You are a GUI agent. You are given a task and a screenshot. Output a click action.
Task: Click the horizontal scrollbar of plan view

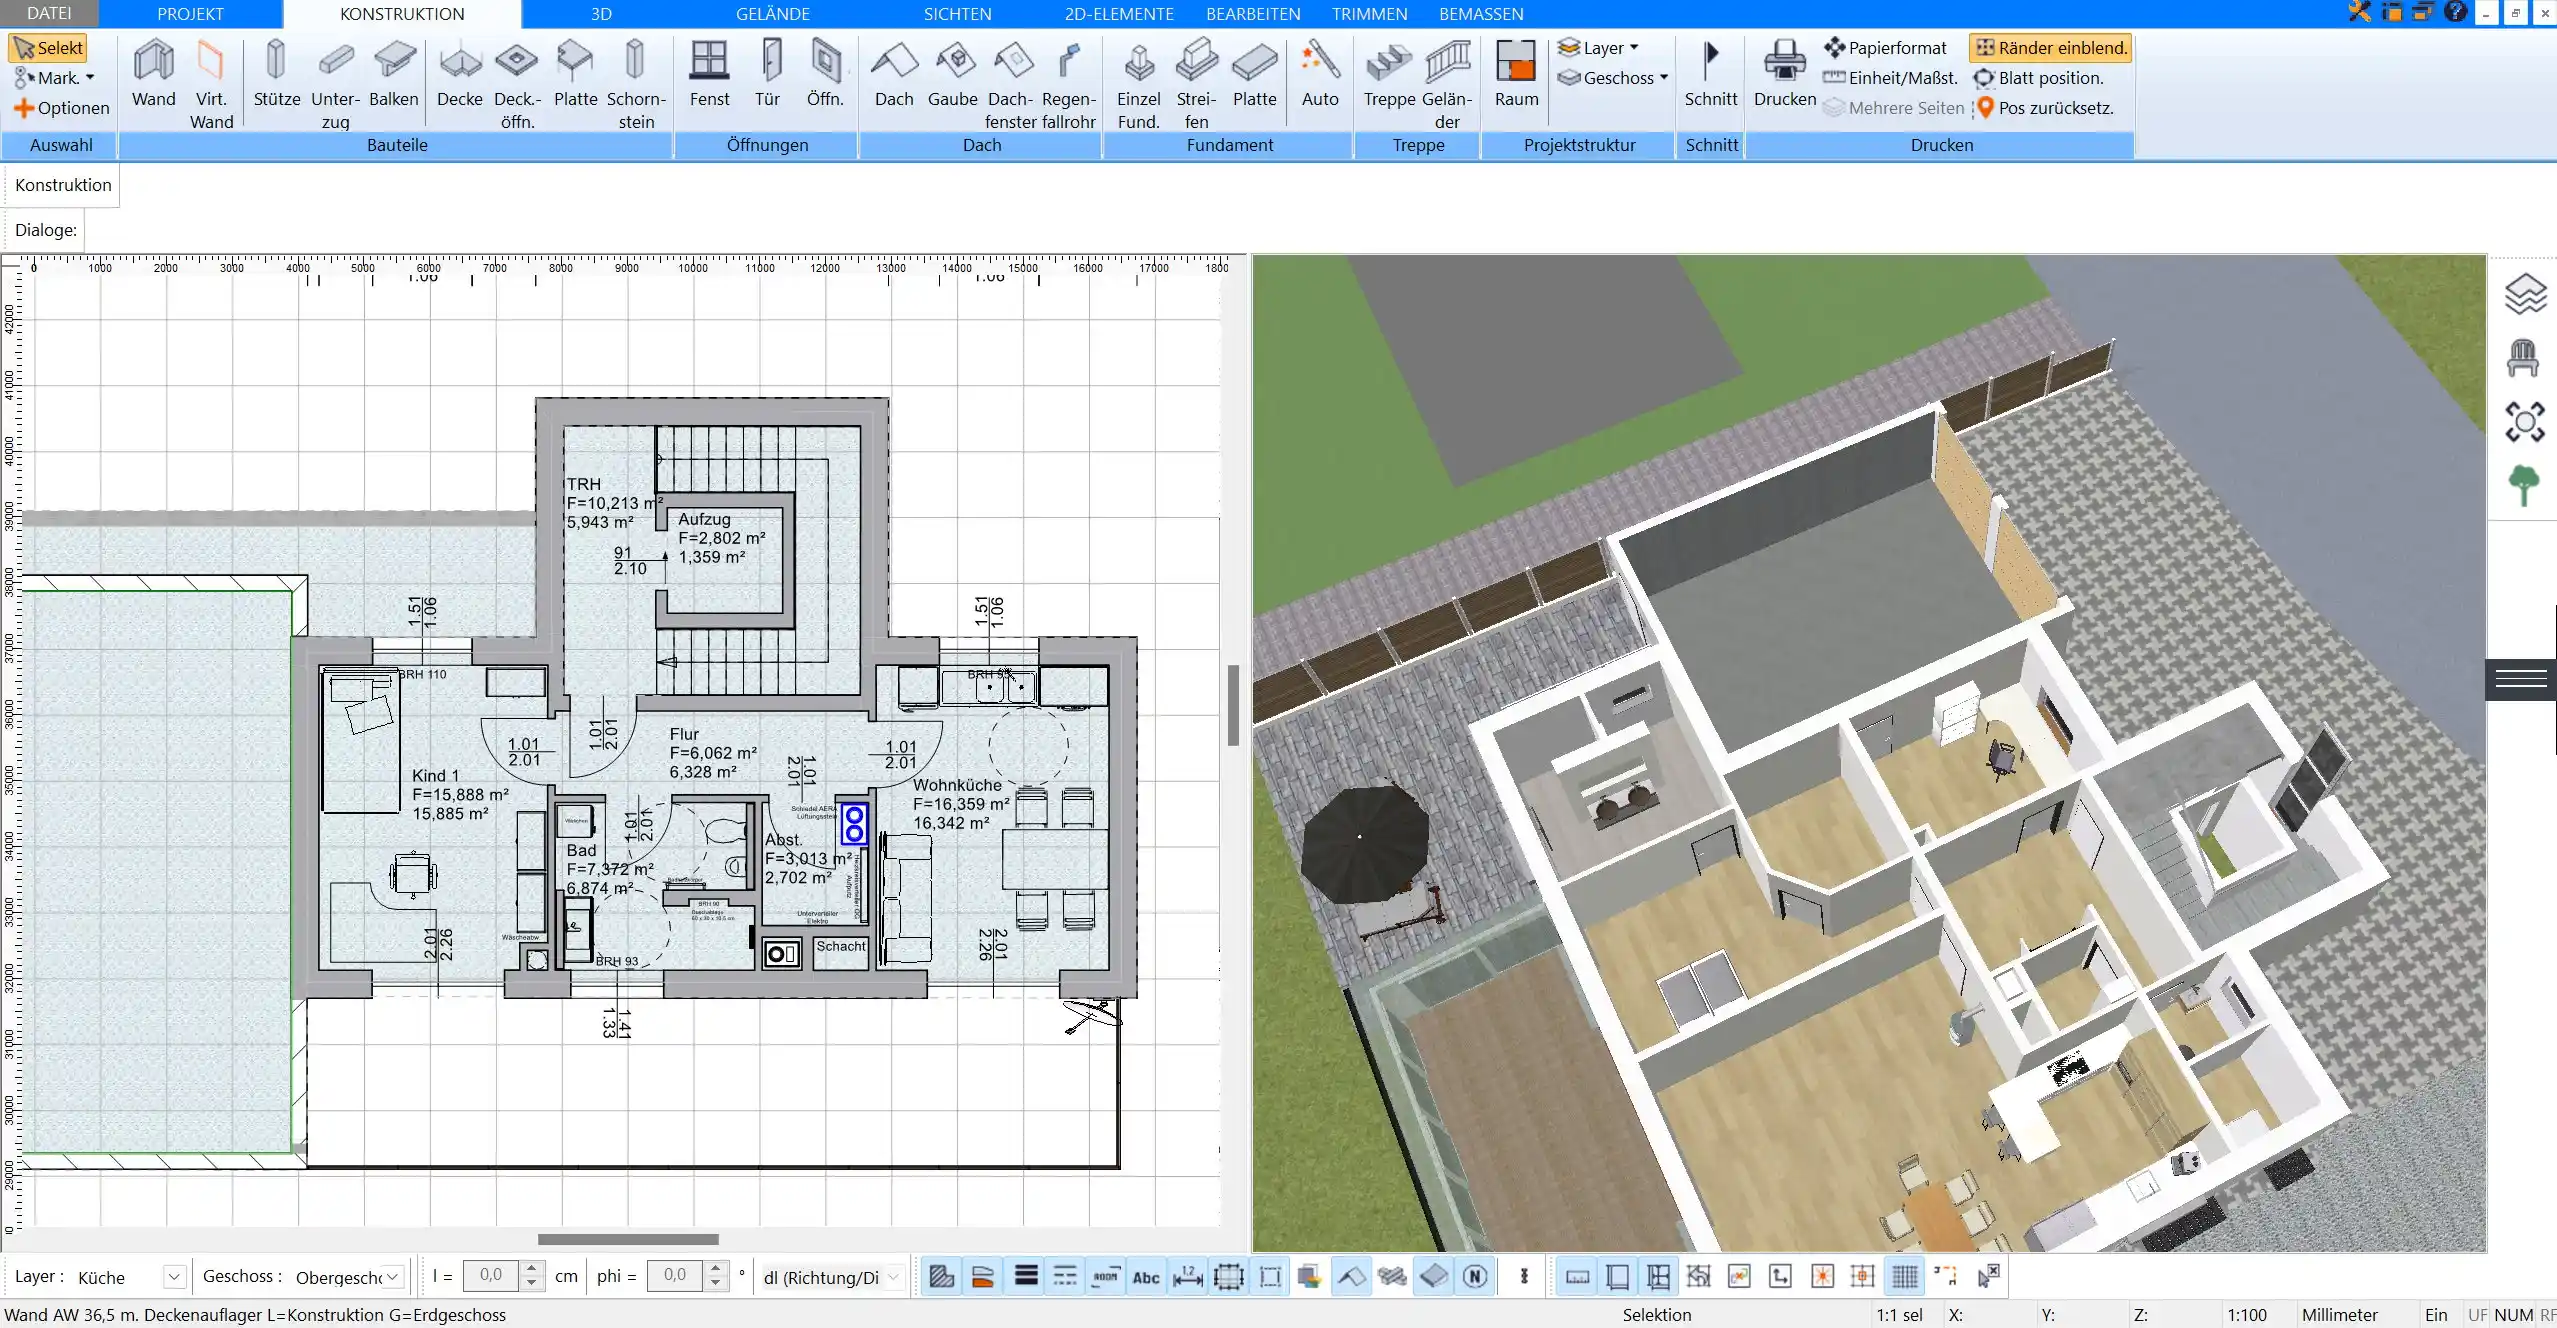(x=628, y=1239)
